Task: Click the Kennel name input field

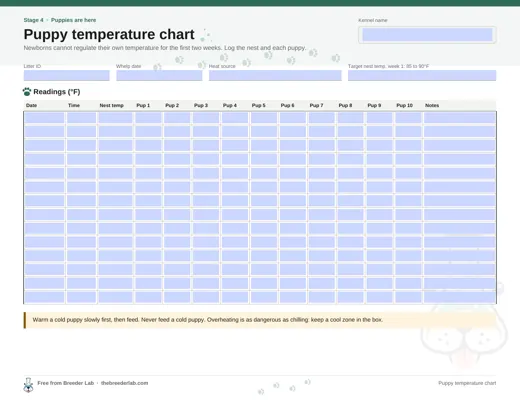Action: 427,35
